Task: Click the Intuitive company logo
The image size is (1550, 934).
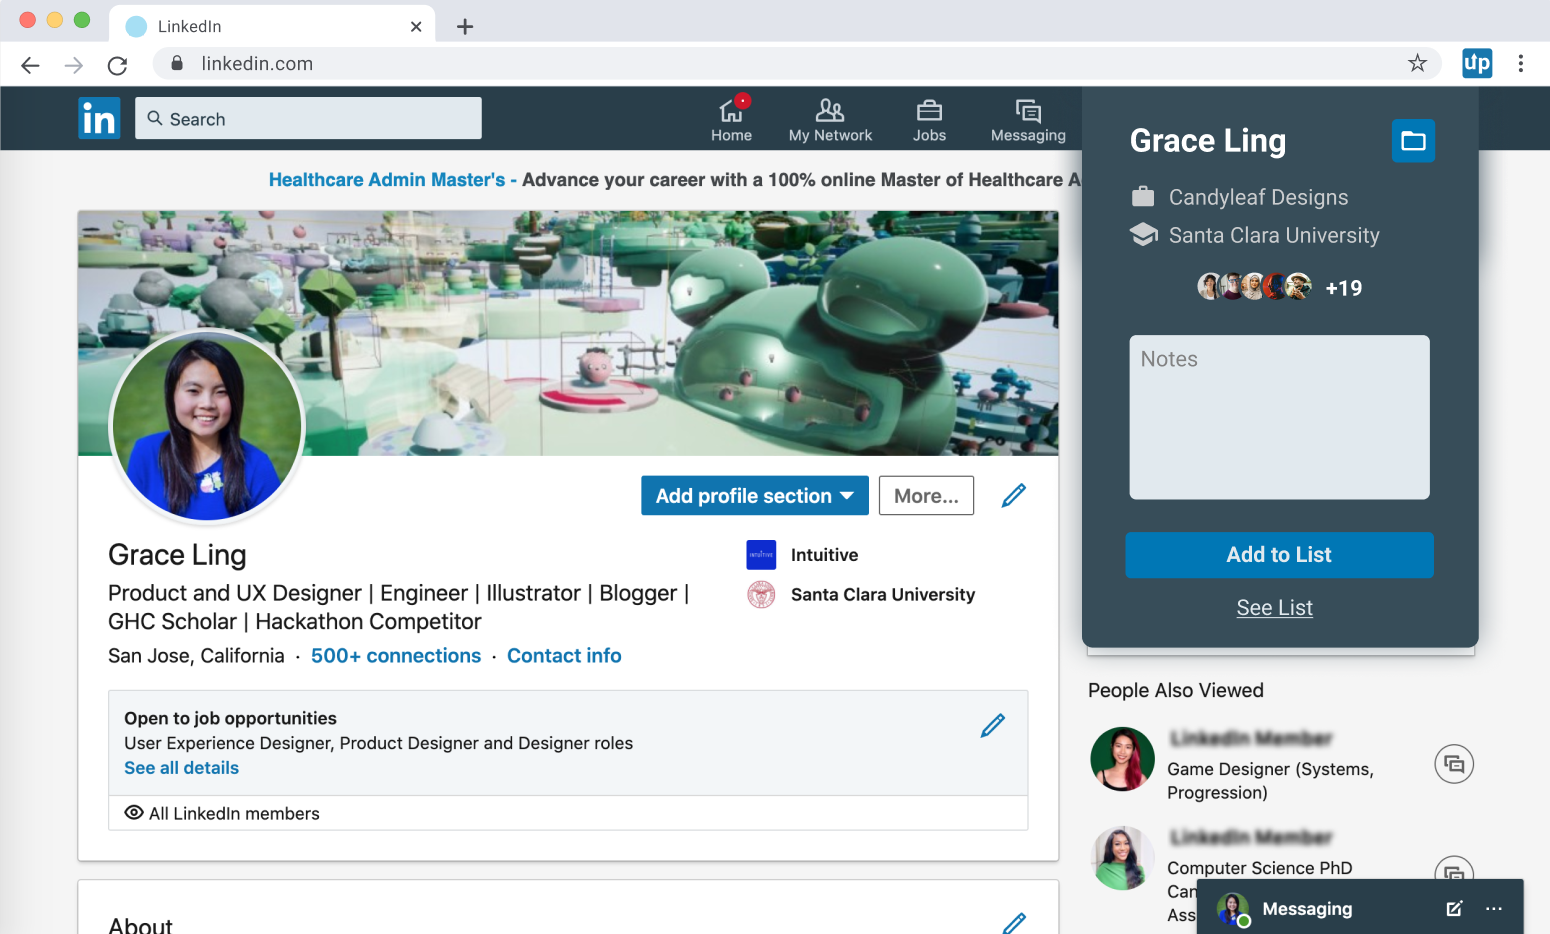Action: point(761,555)
